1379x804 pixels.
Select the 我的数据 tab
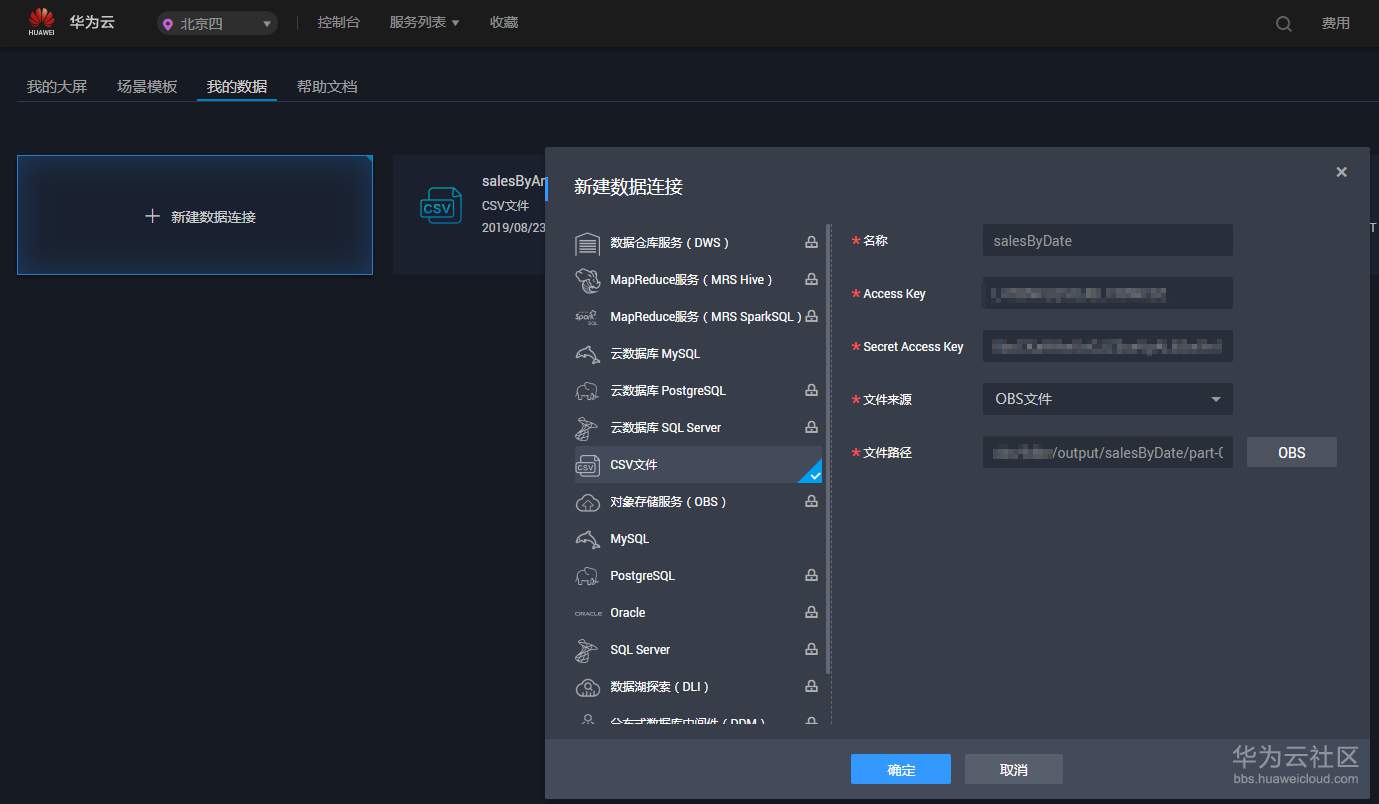(237, 87)
